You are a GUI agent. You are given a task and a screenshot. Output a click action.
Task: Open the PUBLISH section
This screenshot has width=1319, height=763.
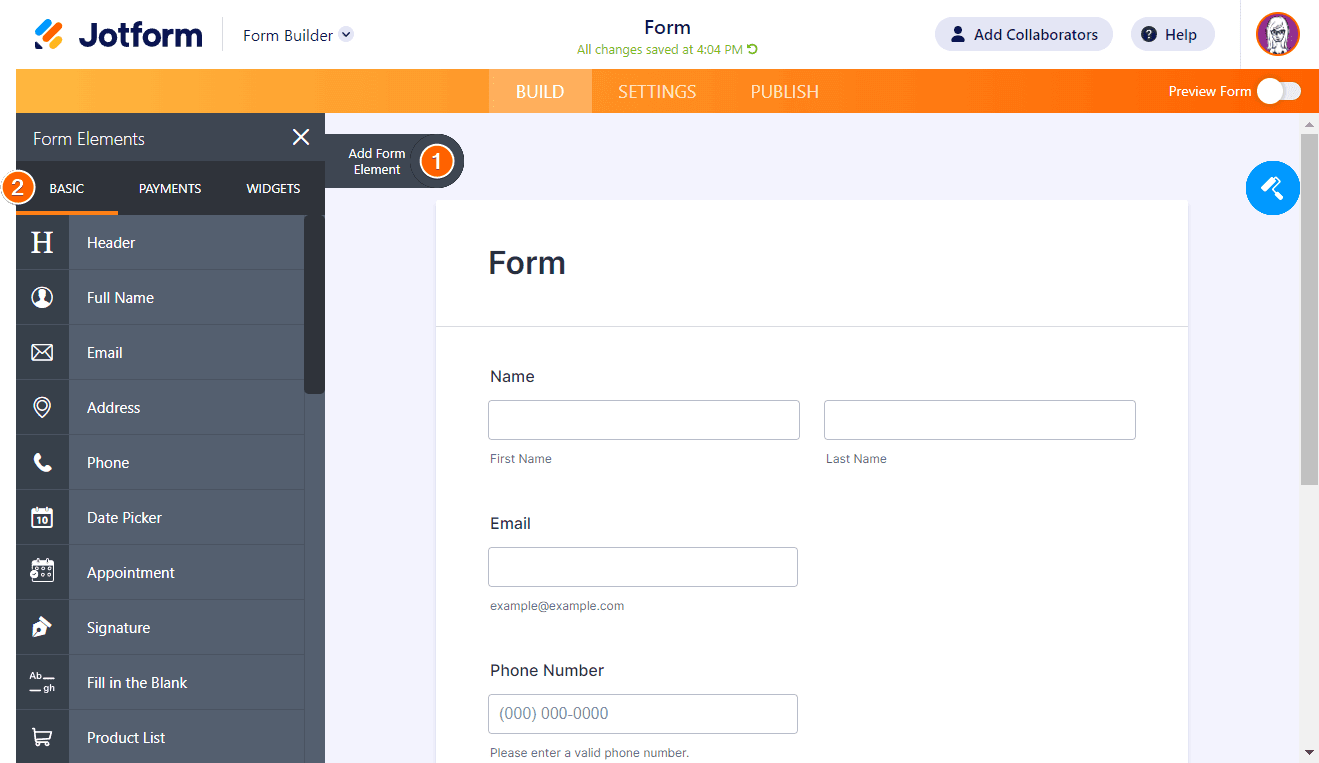[783, 91]
